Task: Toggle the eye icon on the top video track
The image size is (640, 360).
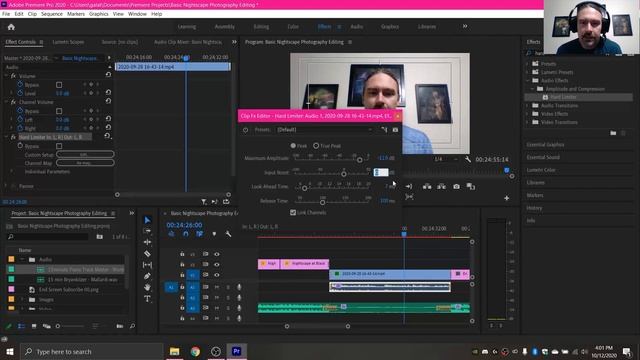Action: pyautogui.click(x=217, y=254)
